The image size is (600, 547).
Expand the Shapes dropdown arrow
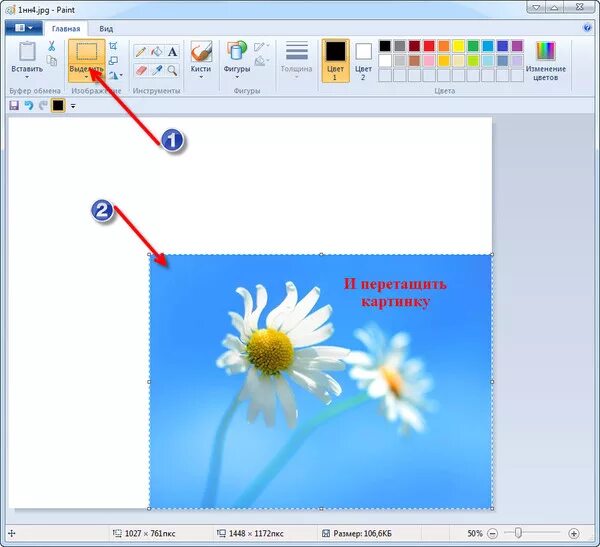[237, 77]
